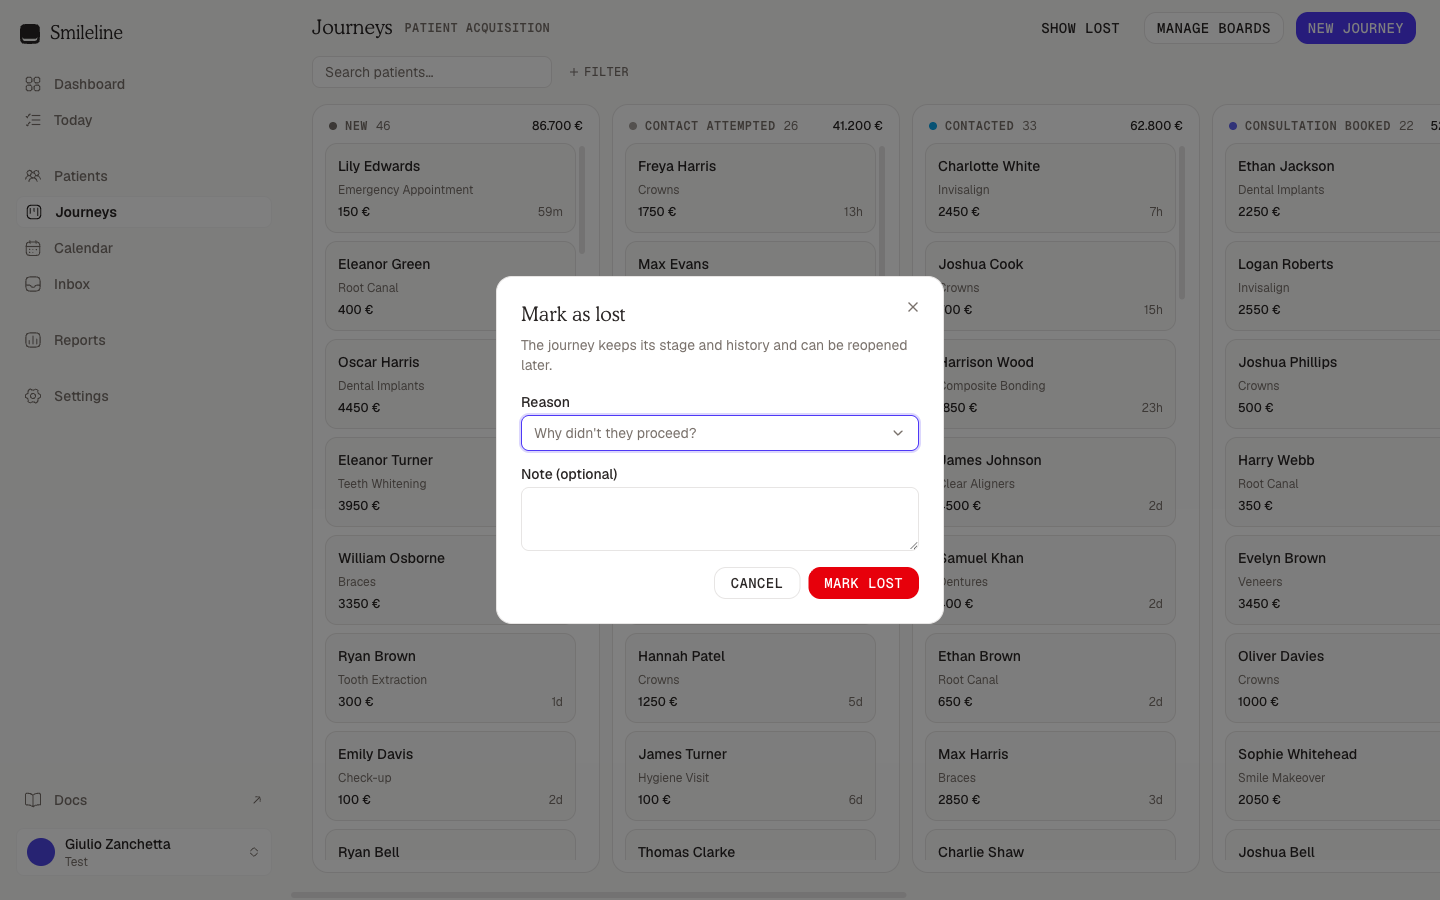Open Sophie Whitehead Smile Makeover card
This screenshot has height=900, width=1440.
click(1333, 776)
